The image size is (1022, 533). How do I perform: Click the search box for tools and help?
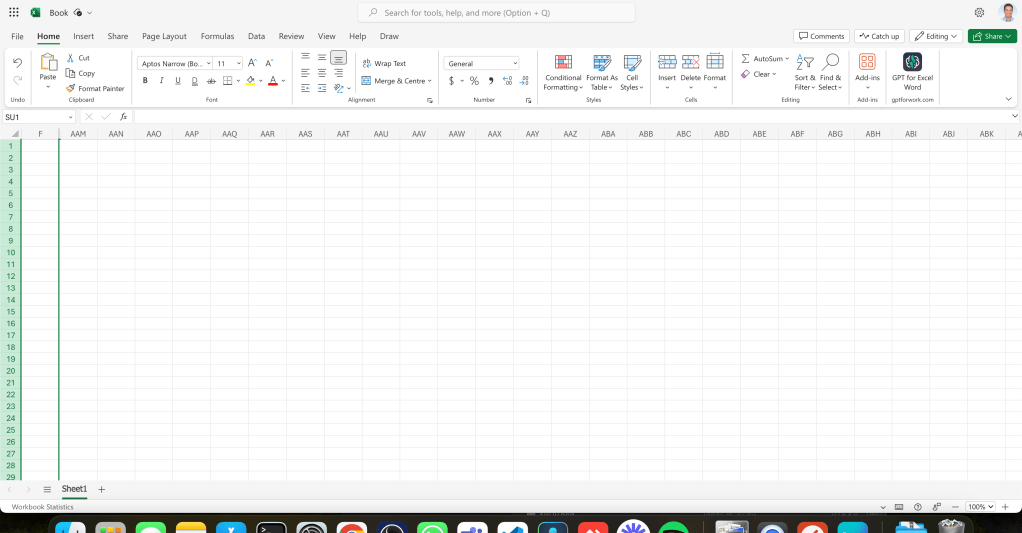(497, 12)
